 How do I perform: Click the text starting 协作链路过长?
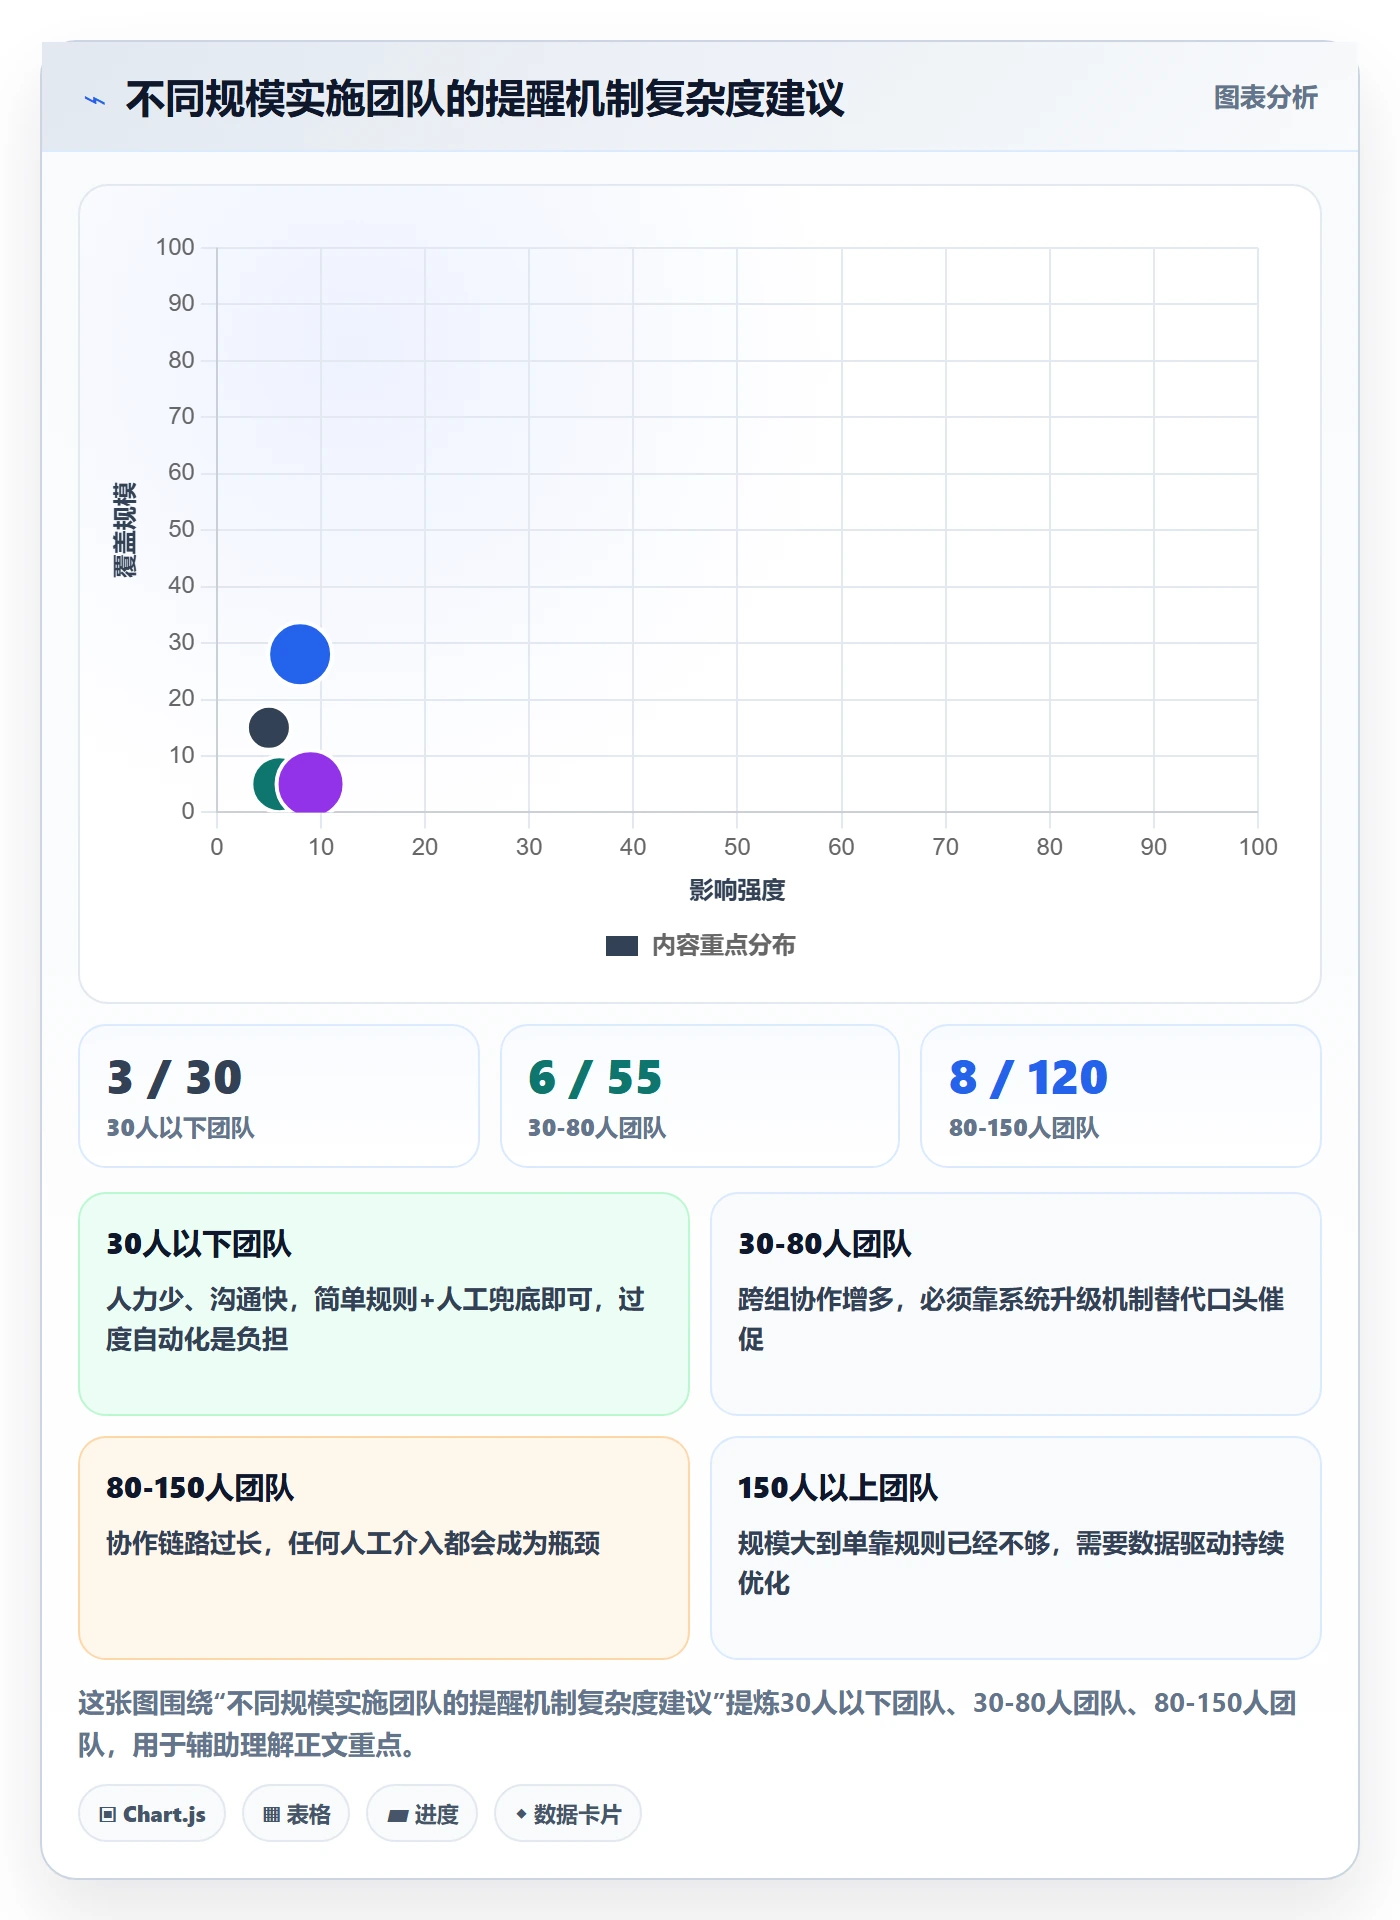coord(354,1543)
